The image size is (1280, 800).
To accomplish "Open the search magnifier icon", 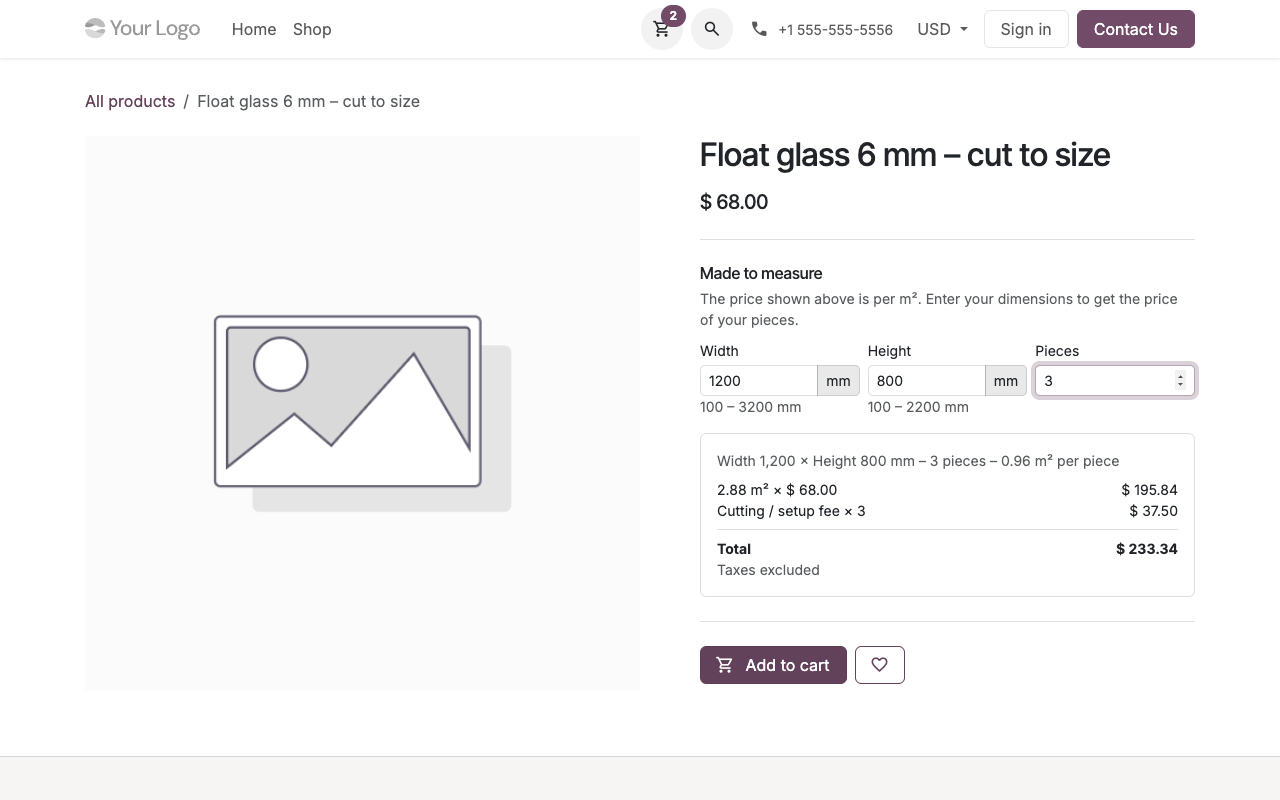I will [712, 29].
